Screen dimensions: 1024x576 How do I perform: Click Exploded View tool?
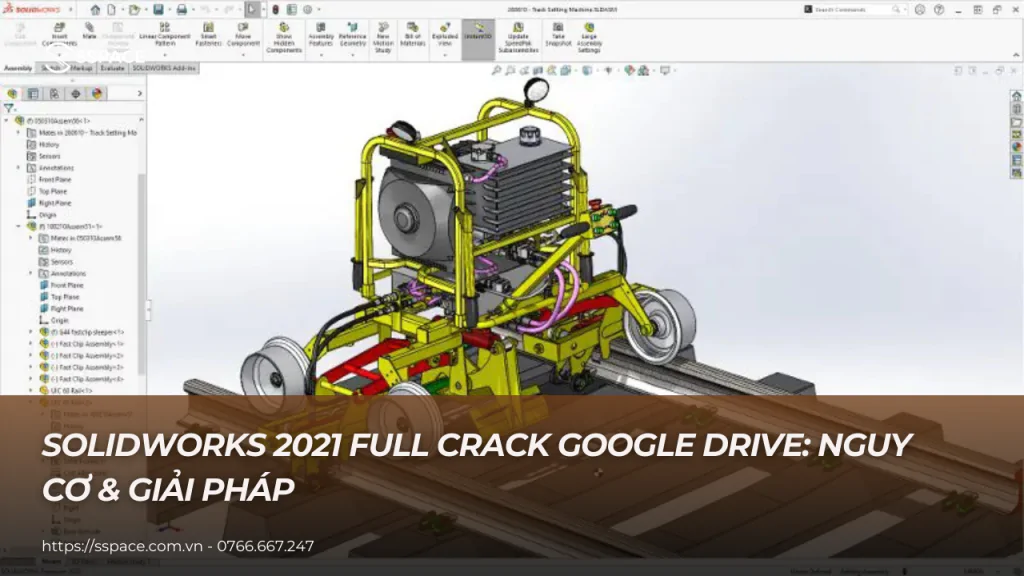(x=445, y=35)
